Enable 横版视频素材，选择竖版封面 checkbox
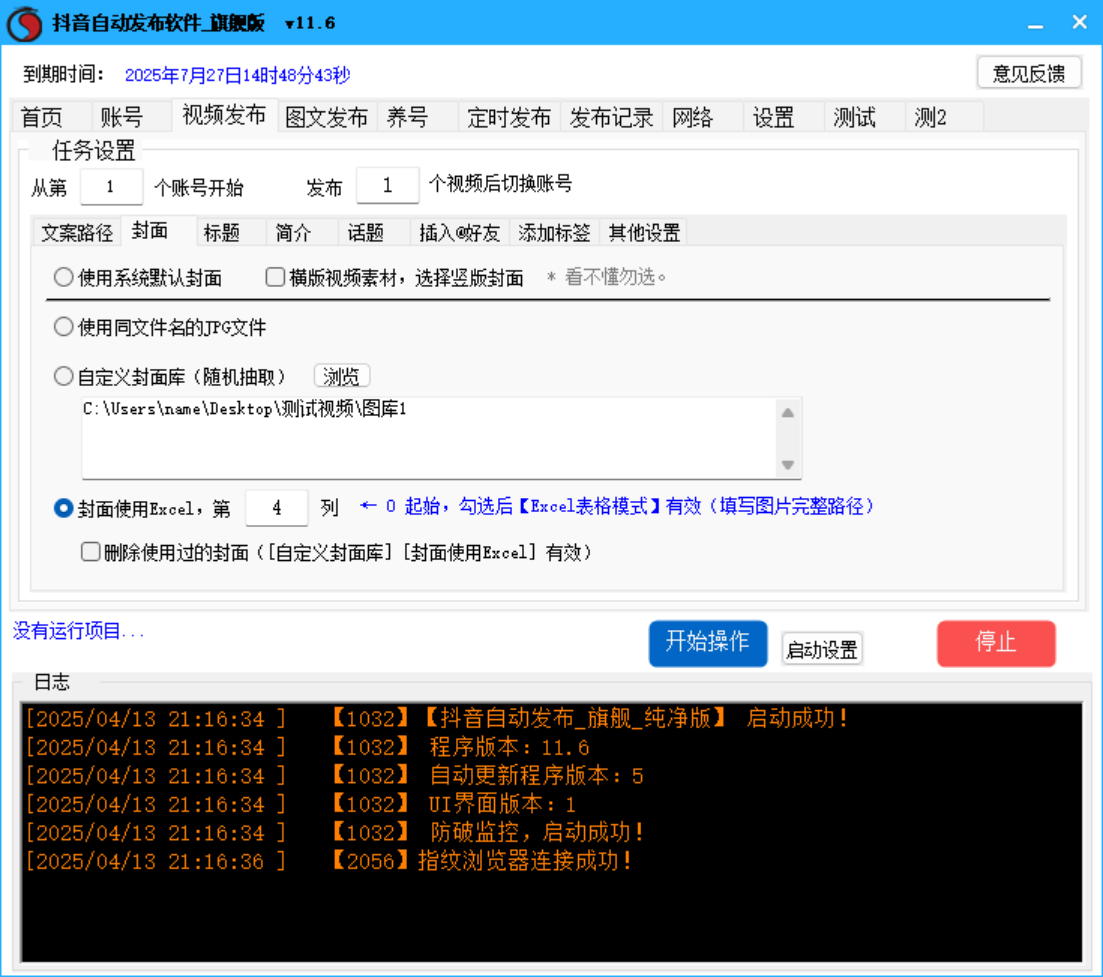 pos(395,278)
